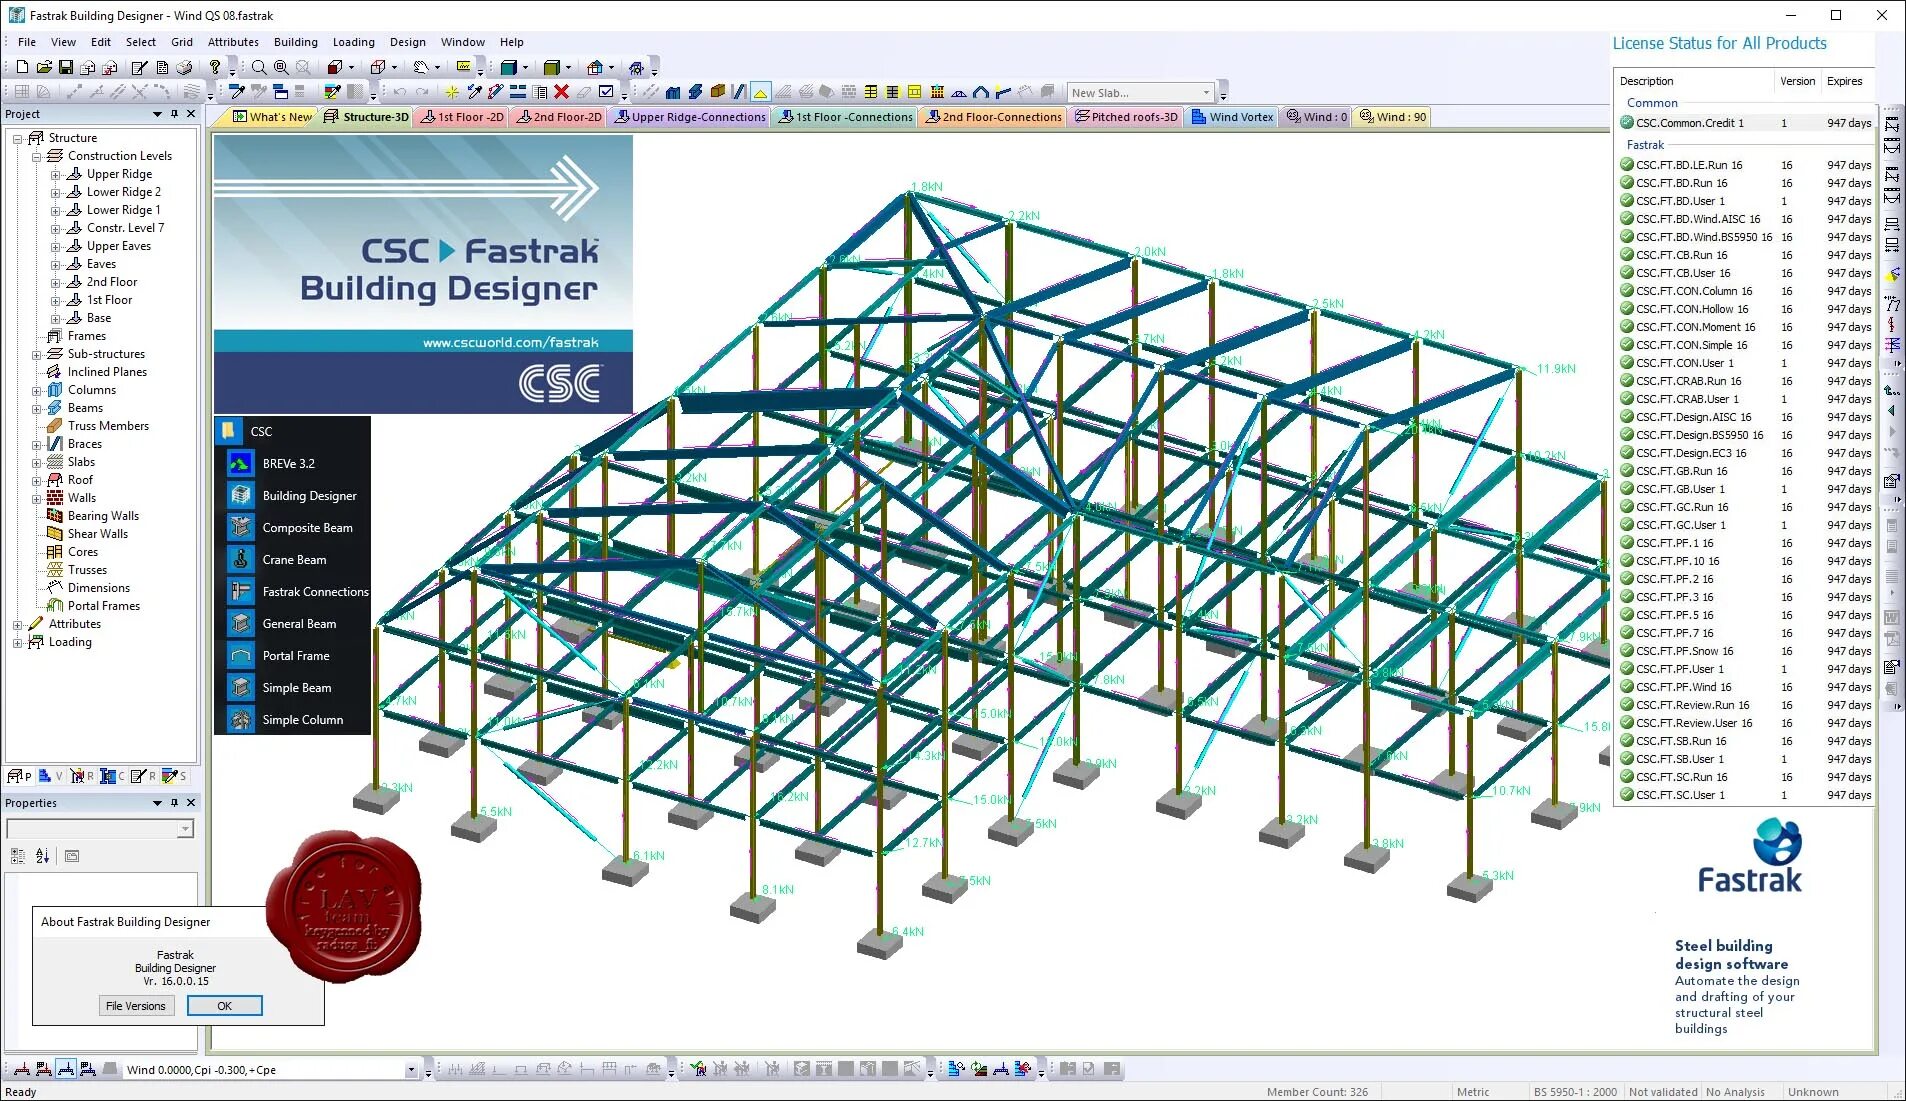Close the Properties panel
The width and height of the screenshot is (1906, 1101).
tap(191, 803)
